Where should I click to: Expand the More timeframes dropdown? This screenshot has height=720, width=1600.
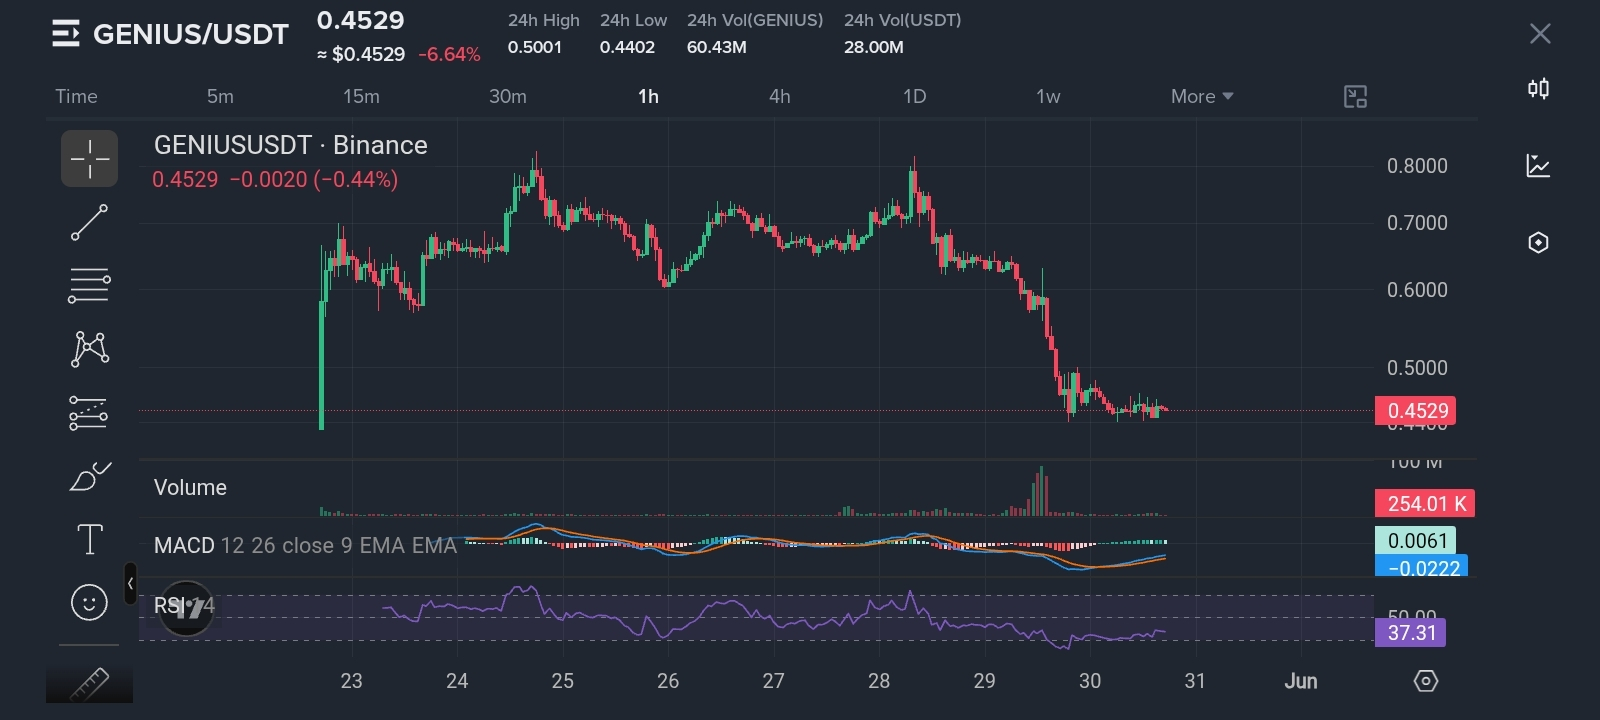(1202, 97)
